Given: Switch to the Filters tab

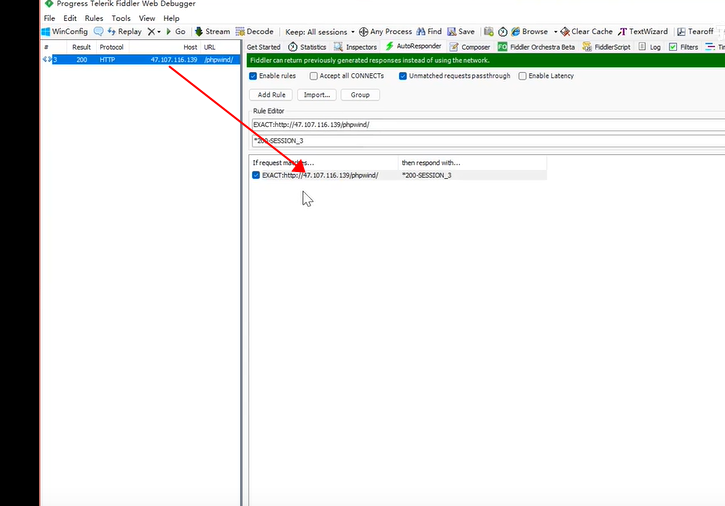Looking at the screenshot, I should click(684, 47).
